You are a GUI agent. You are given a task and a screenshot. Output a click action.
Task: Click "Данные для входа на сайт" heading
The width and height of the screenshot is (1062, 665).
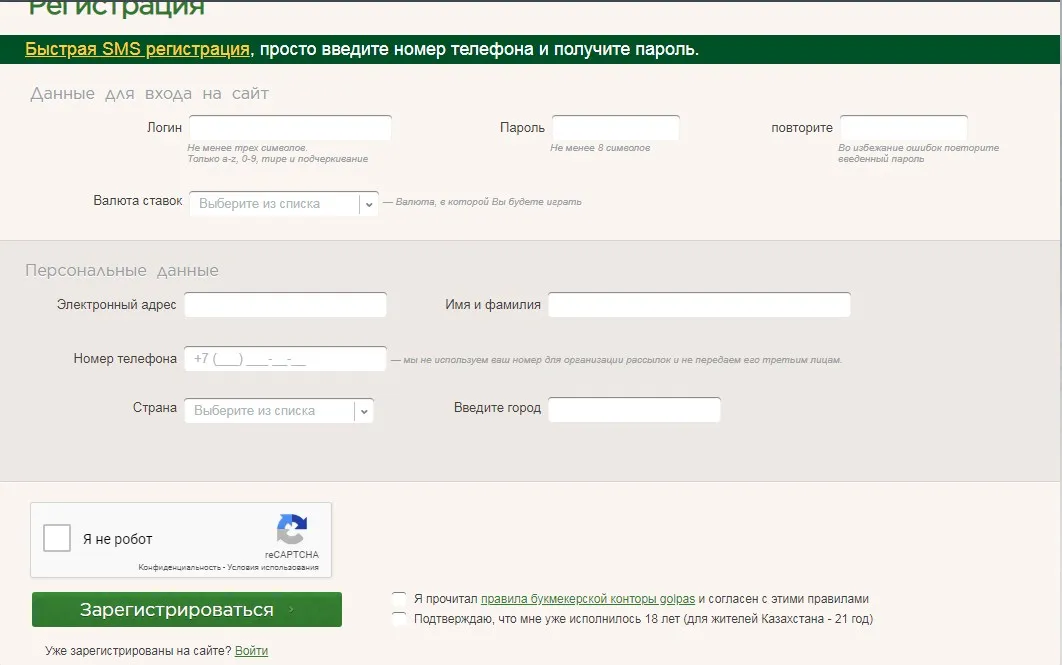[x=149, y=93]
